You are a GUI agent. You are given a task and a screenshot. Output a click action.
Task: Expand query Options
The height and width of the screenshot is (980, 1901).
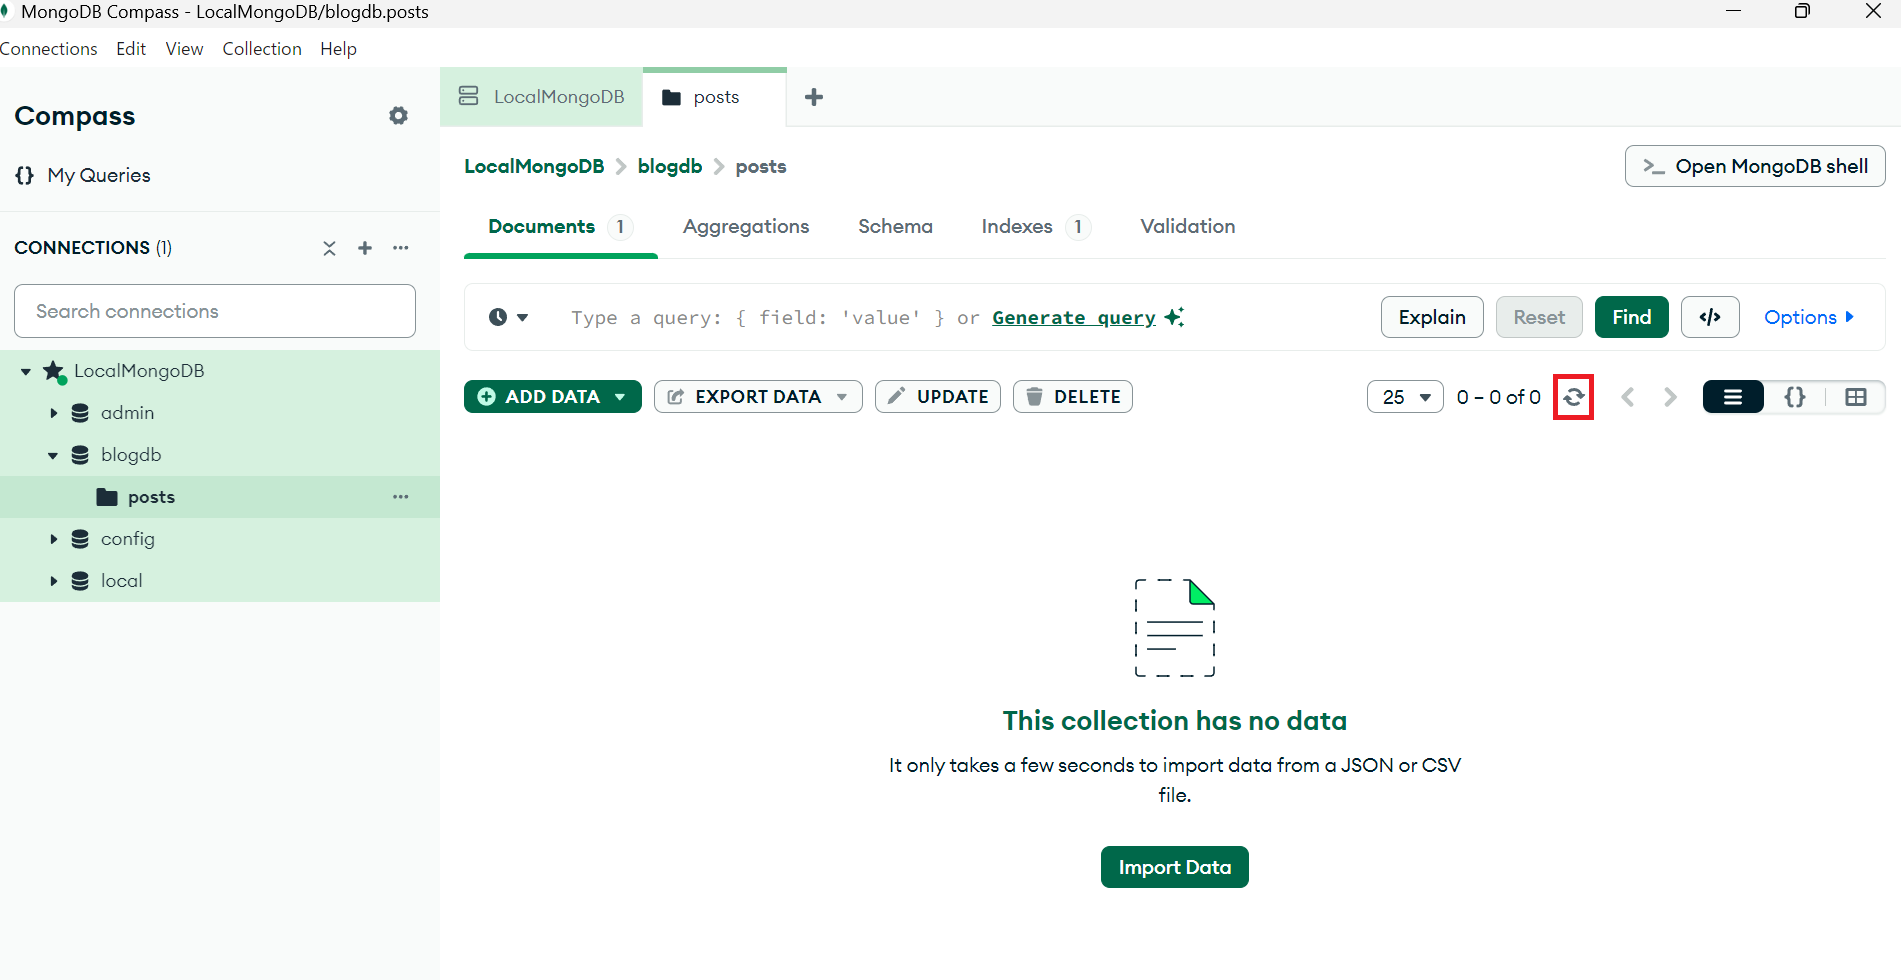pos(1808,317)
